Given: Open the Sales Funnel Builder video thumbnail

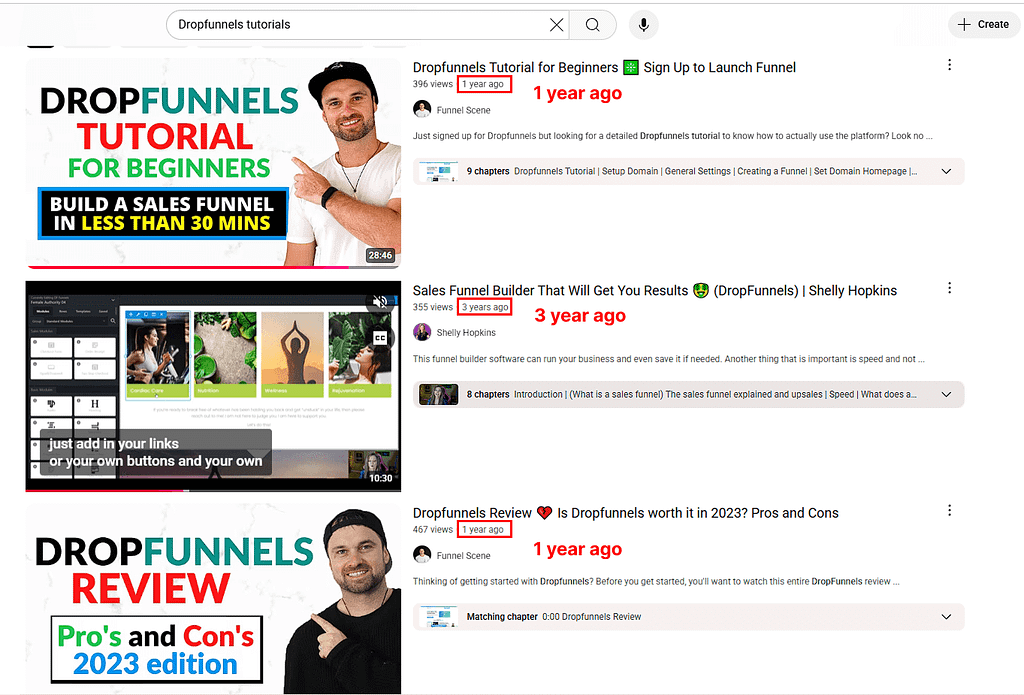Looking at the screenshot, I should [x=213, y=386].
